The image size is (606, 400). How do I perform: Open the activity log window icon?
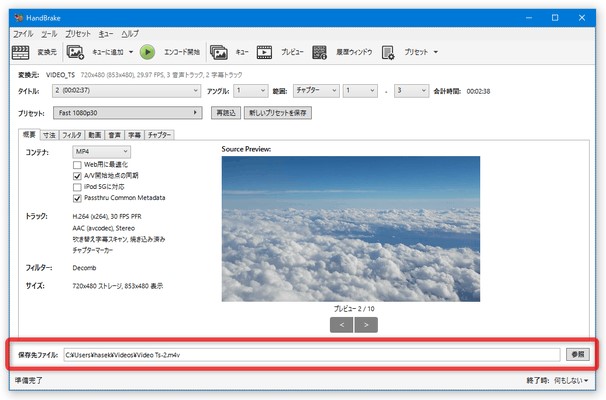(320, 52)
